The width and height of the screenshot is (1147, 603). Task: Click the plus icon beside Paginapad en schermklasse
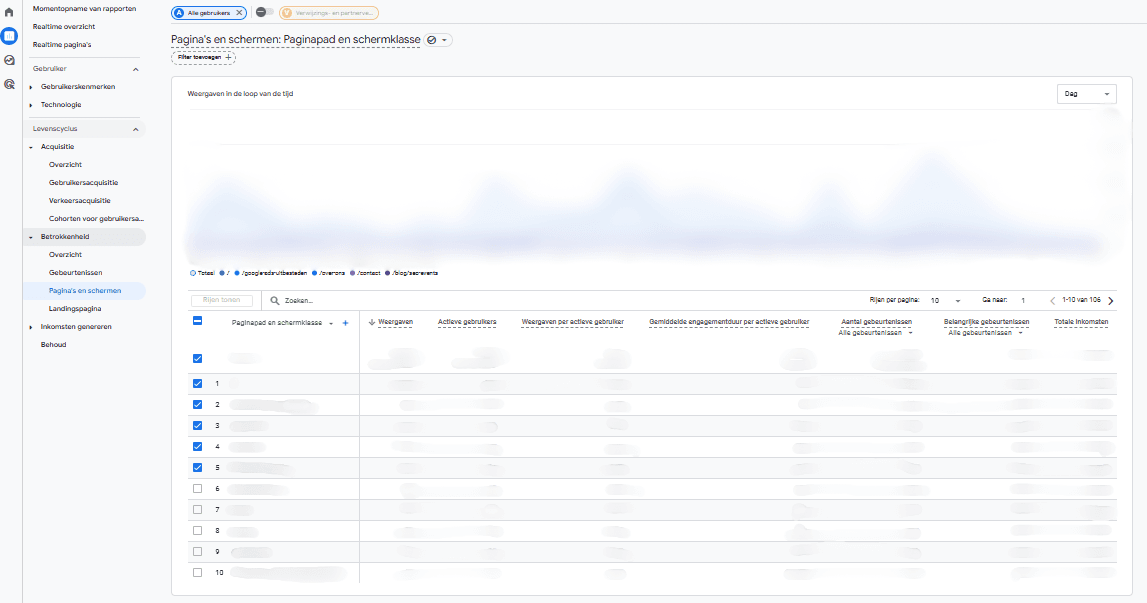click(x=345, y=323)
